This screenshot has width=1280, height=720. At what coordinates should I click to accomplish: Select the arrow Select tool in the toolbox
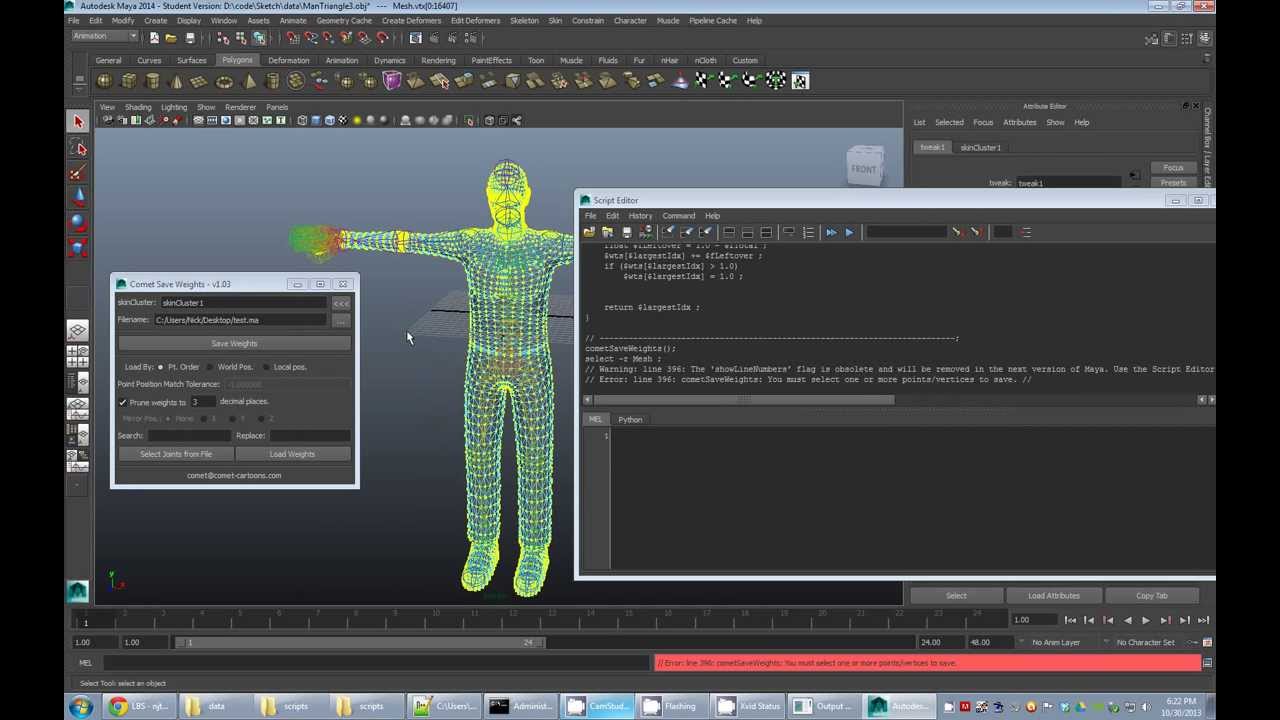(78, 121)
